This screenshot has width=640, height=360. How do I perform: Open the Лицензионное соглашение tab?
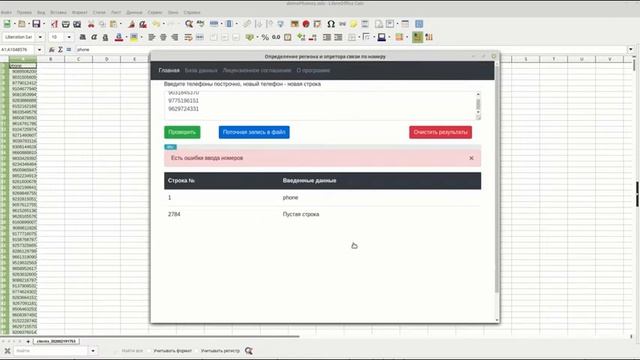[257, 70]
